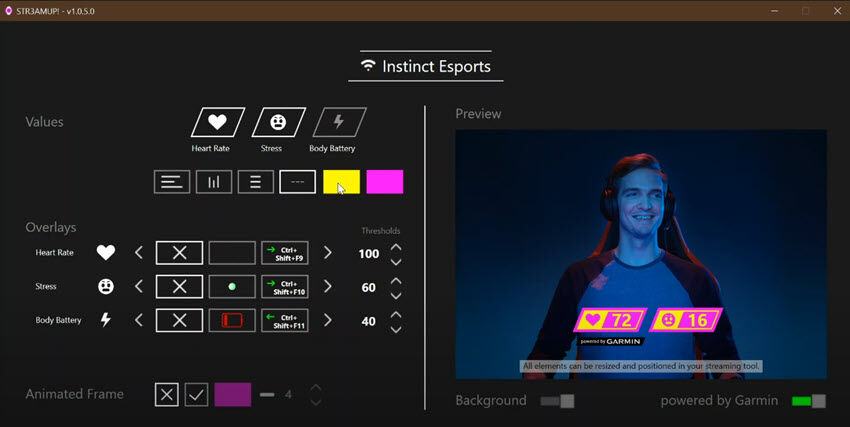Increase the Body Battery threshold from 40
Screen dimensions: 850x427
pos(396,314)
